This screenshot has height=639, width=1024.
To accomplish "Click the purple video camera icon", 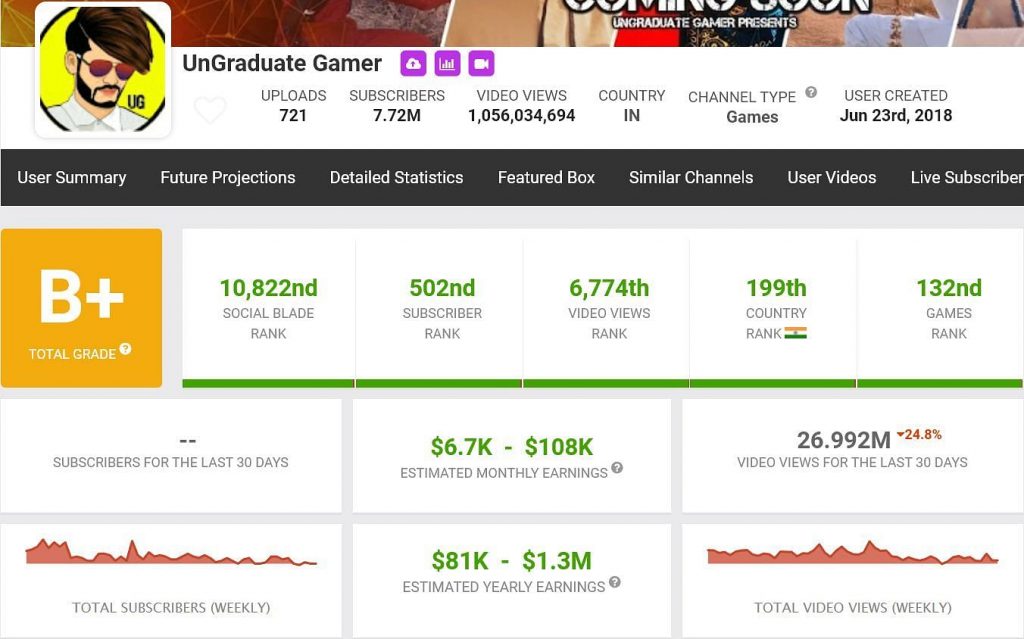I will tap(481, 64).
